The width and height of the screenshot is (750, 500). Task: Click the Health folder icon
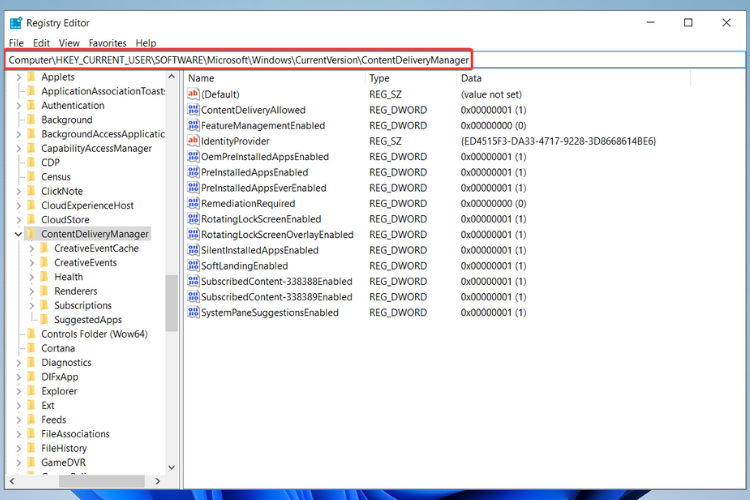pyautogui.click(x=44, y=277)
